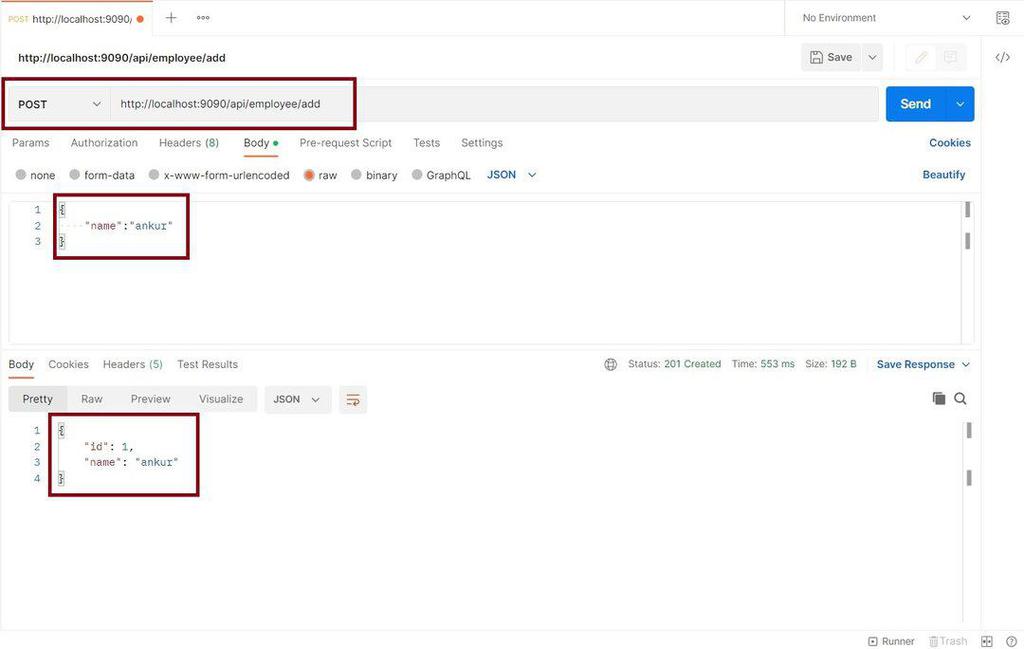Screen dimensions: 1024x649
Task: Select the request Body tab
Action: tap(261, 142)
